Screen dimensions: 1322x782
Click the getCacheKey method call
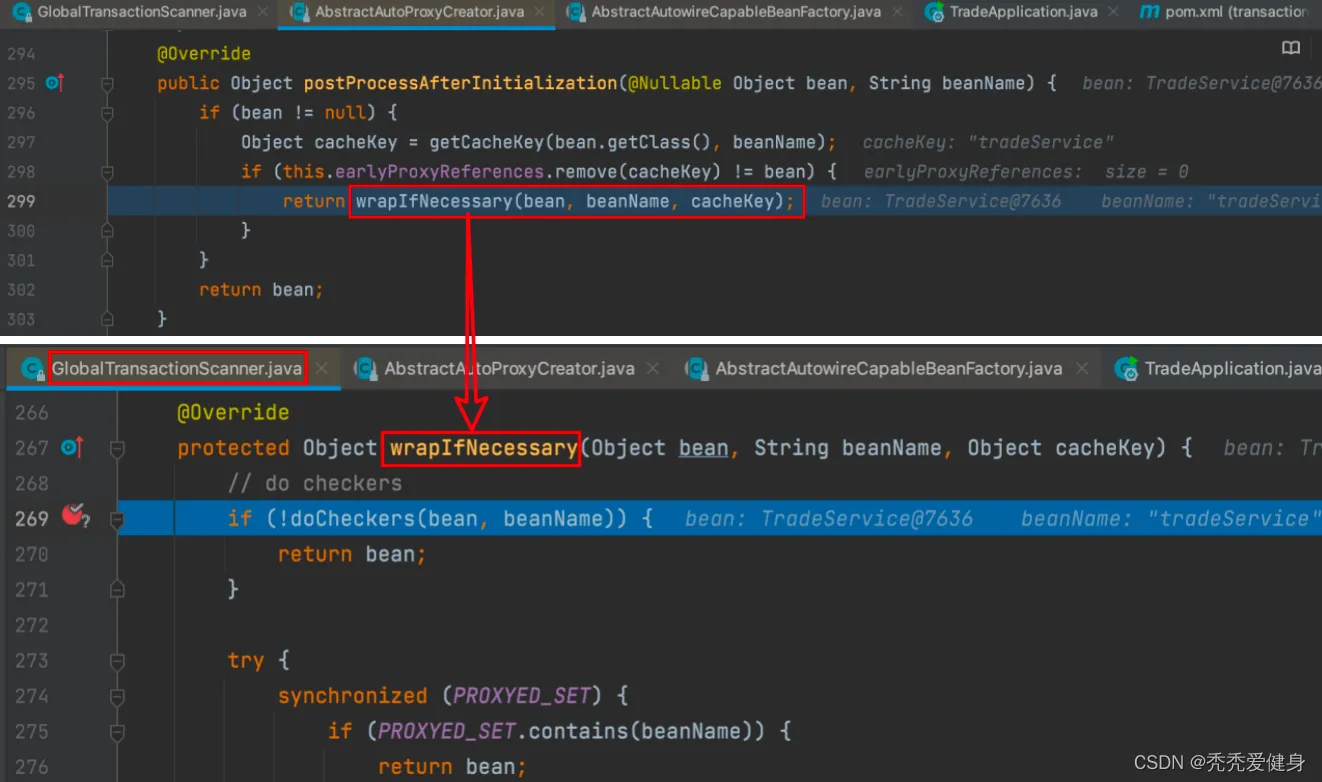tap(486, 142)
